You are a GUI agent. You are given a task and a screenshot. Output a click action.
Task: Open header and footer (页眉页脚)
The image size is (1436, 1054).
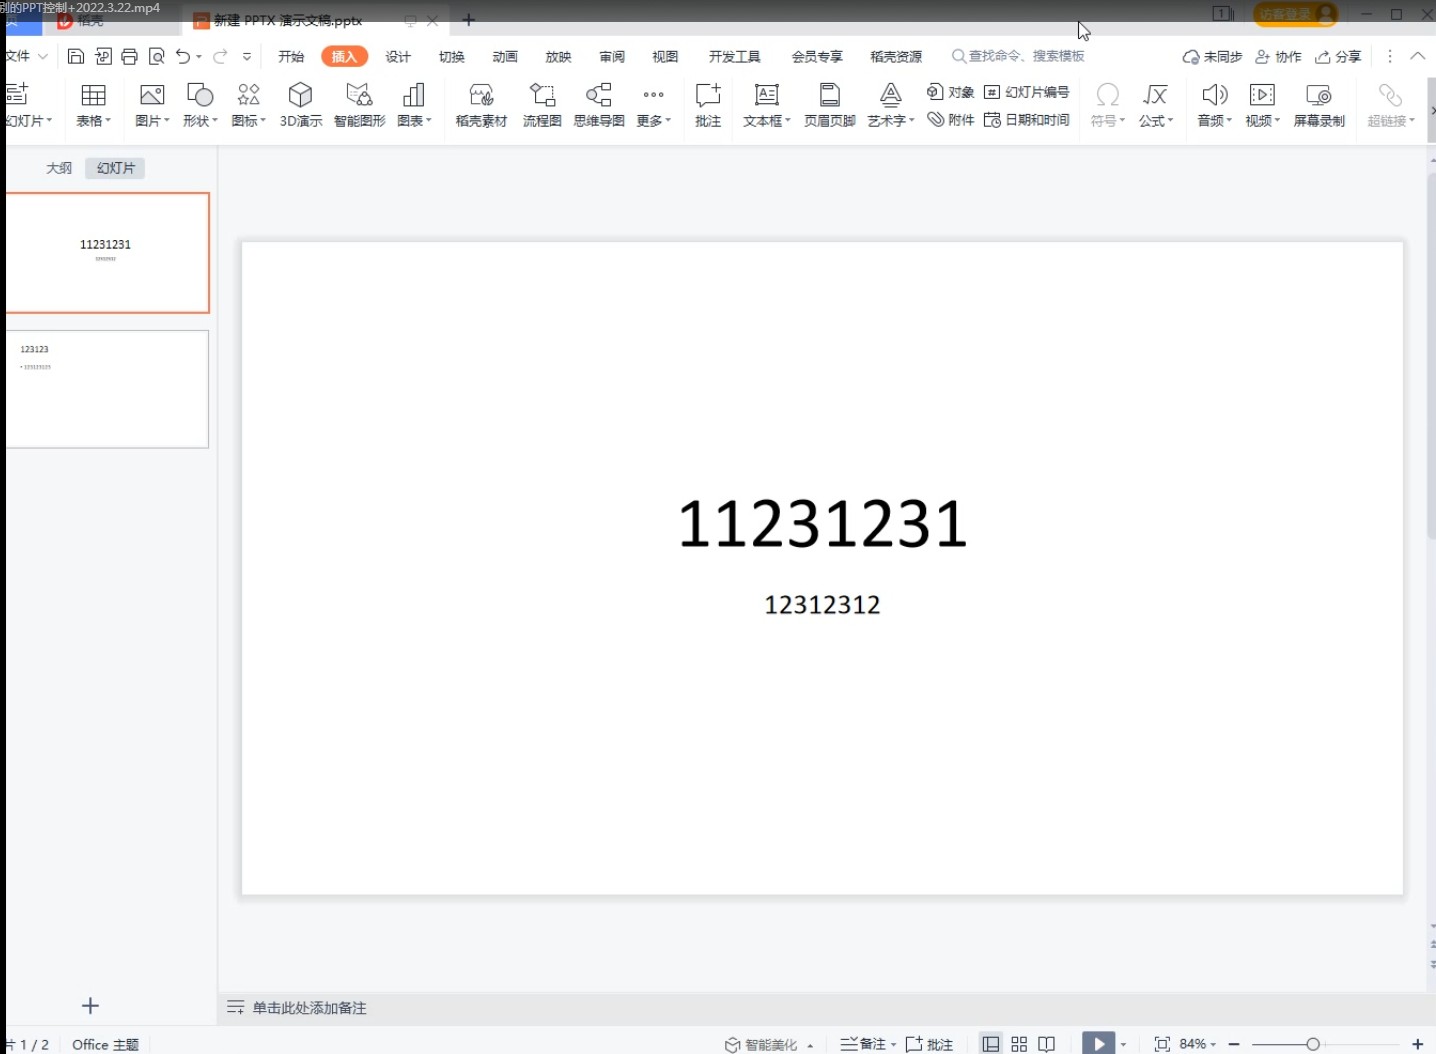tap(830, 105)
